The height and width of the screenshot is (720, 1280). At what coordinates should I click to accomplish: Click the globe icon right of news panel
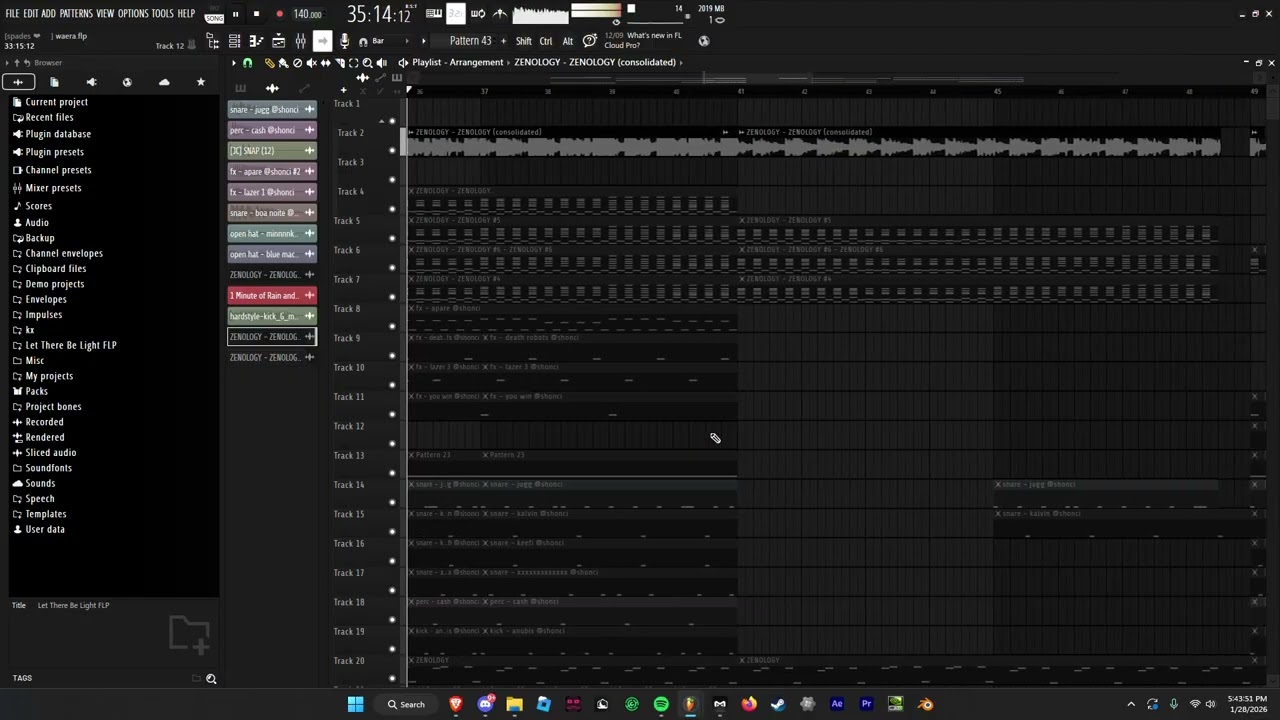point(704,41)
